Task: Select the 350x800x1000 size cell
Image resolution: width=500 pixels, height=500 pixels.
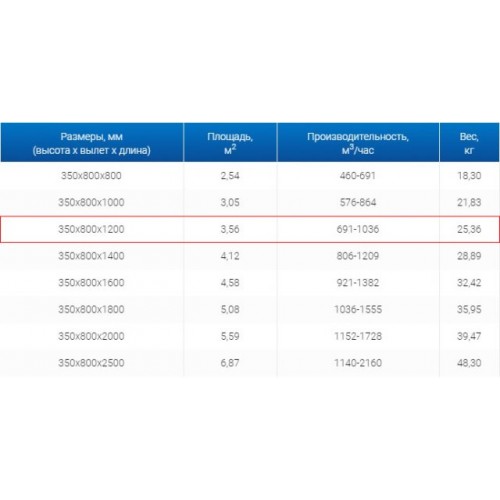Action: pyautogui.click(x=91, y=202)
